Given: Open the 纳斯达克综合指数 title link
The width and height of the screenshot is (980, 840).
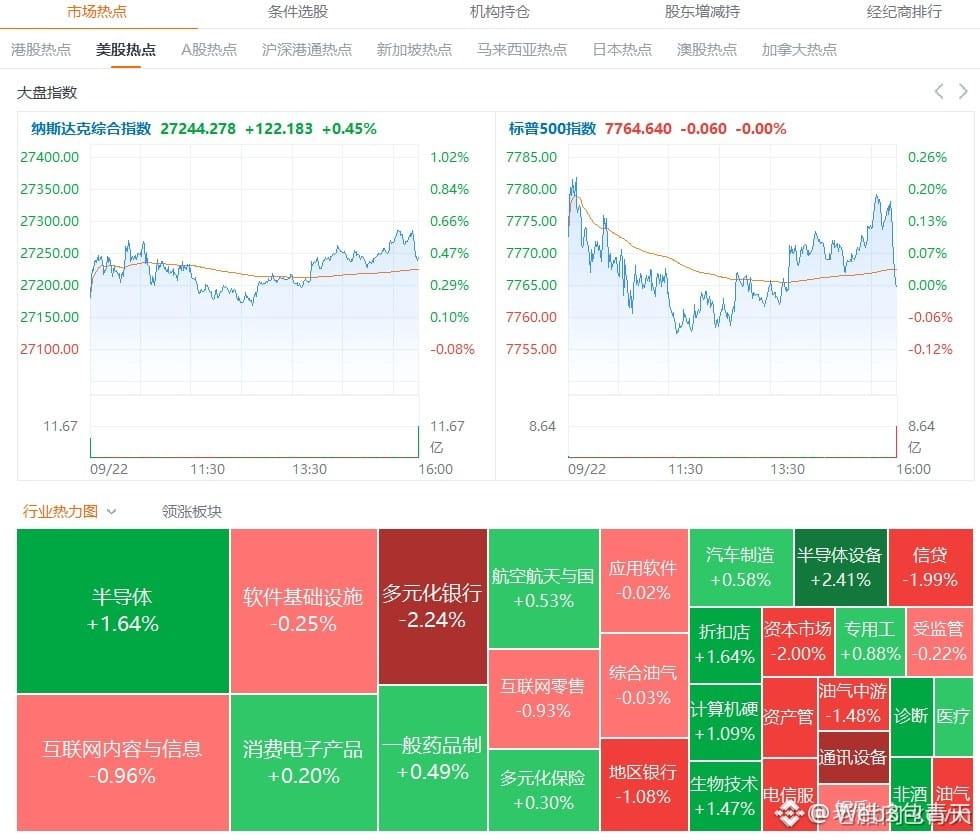Looking at the screenshot, I should pyautogui.click(x=91, y=129).
